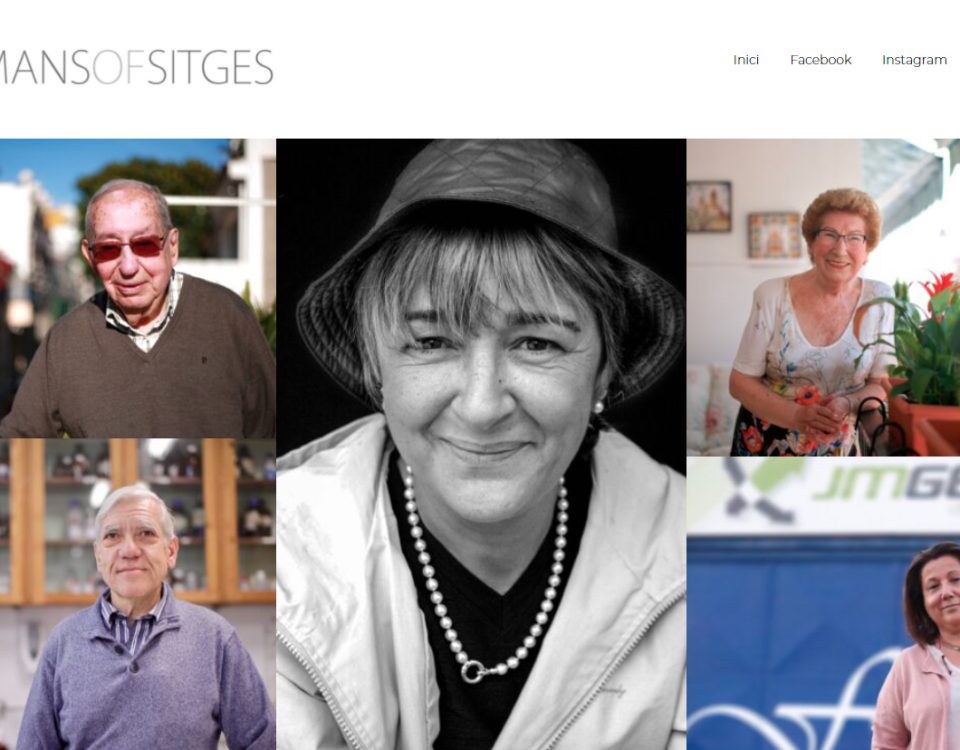Open photo of man with red sunglasses

pos(138,288)
